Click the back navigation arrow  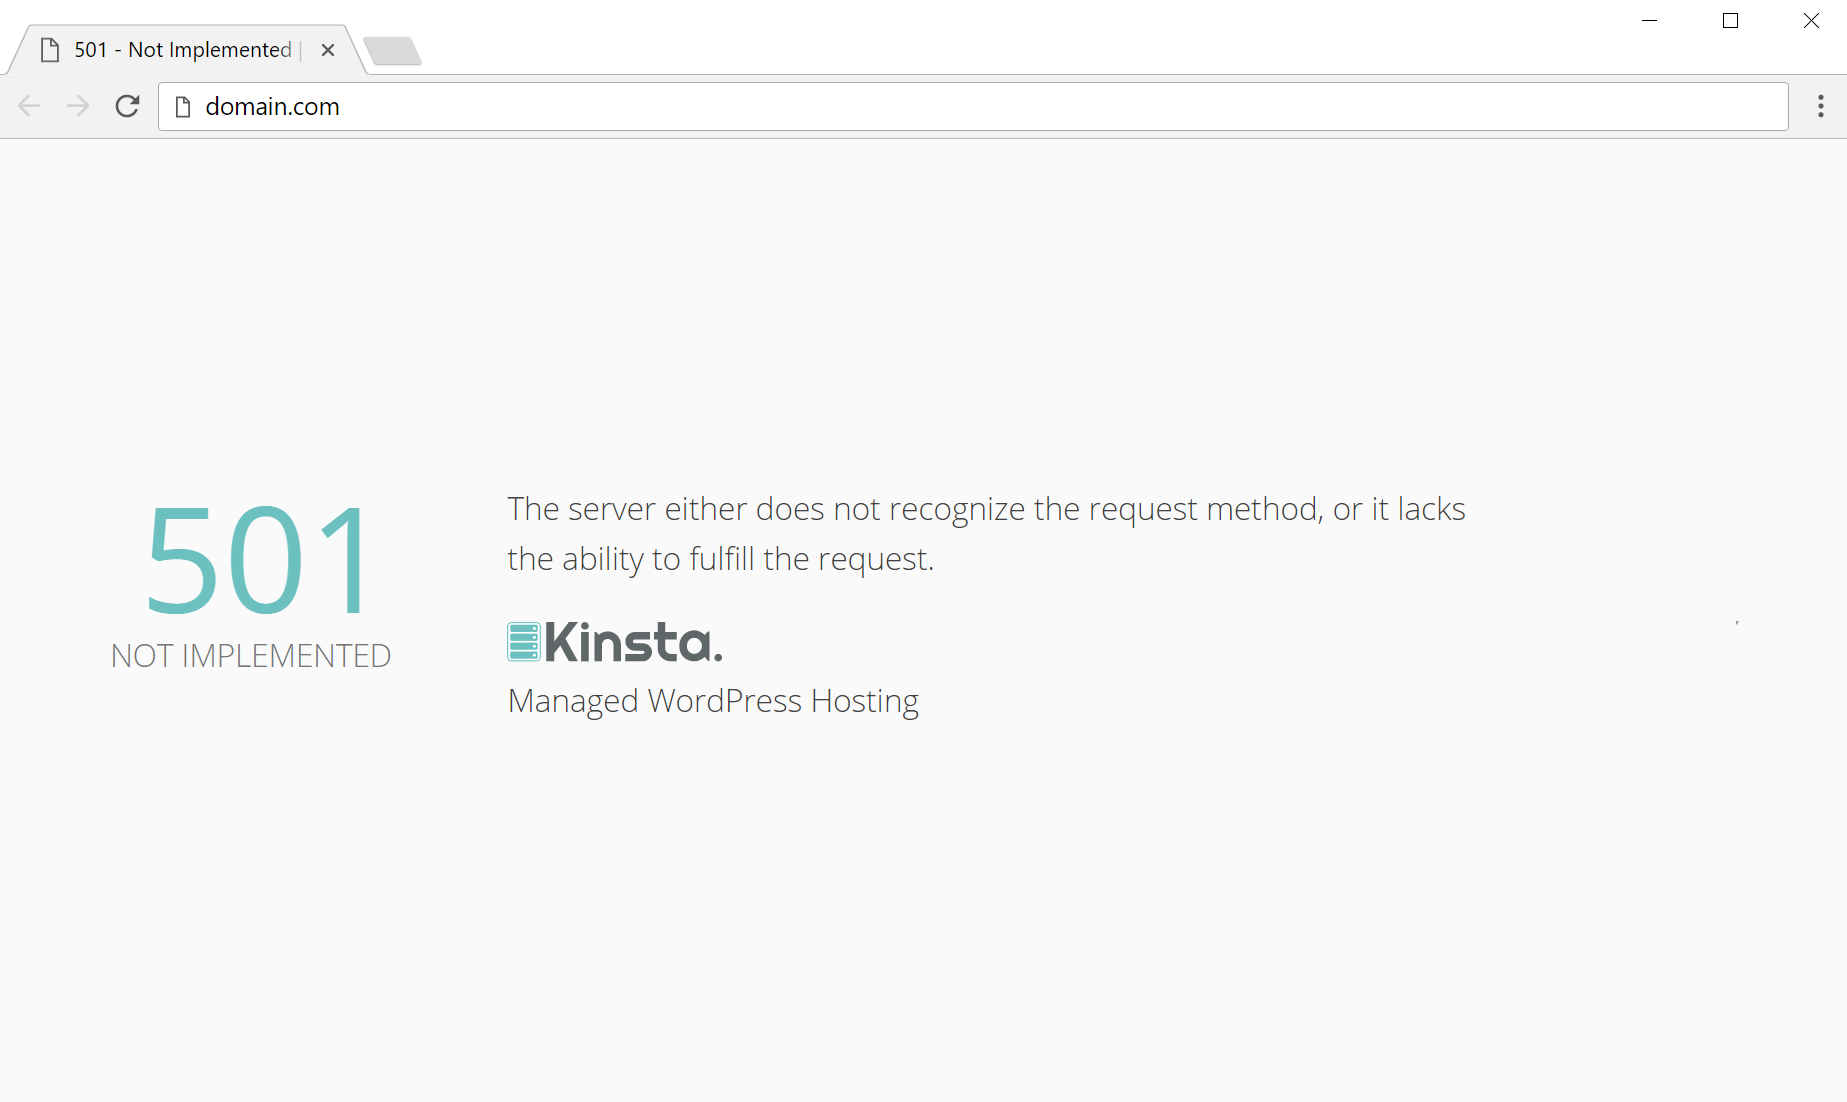coord(28,106)
